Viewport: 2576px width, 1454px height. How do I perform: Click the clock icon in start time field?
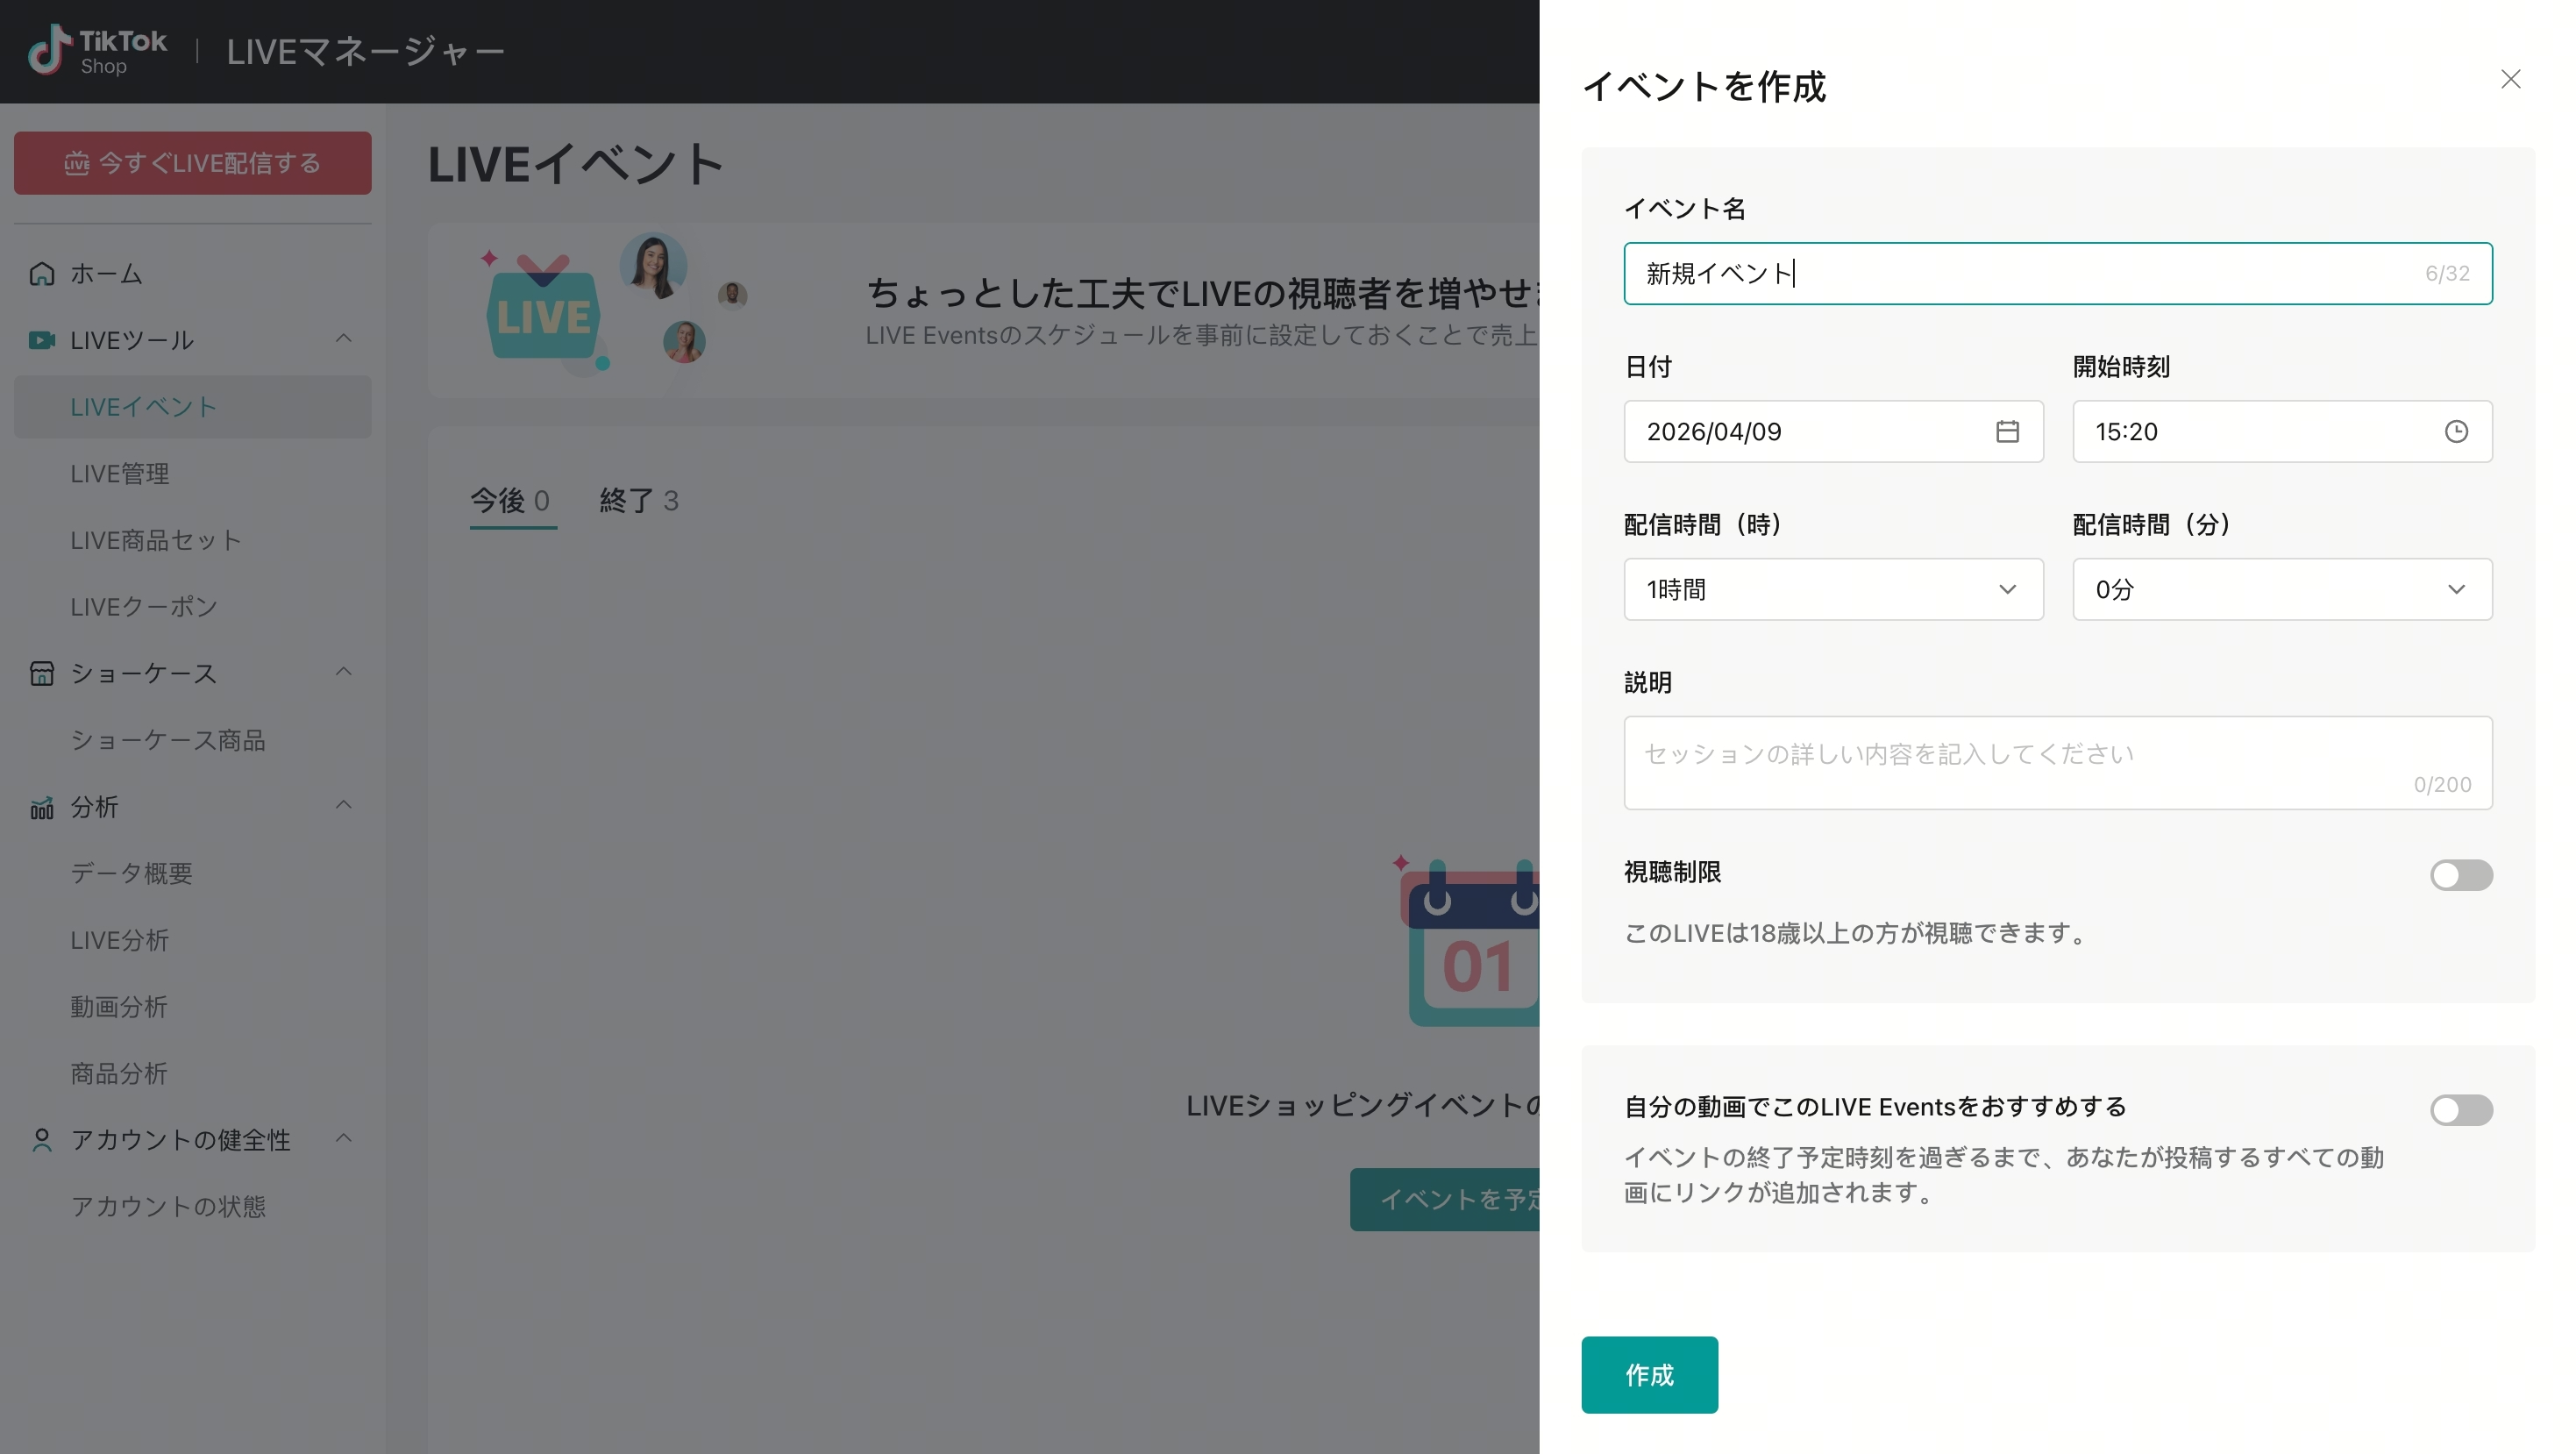[x=2456, y=431]
